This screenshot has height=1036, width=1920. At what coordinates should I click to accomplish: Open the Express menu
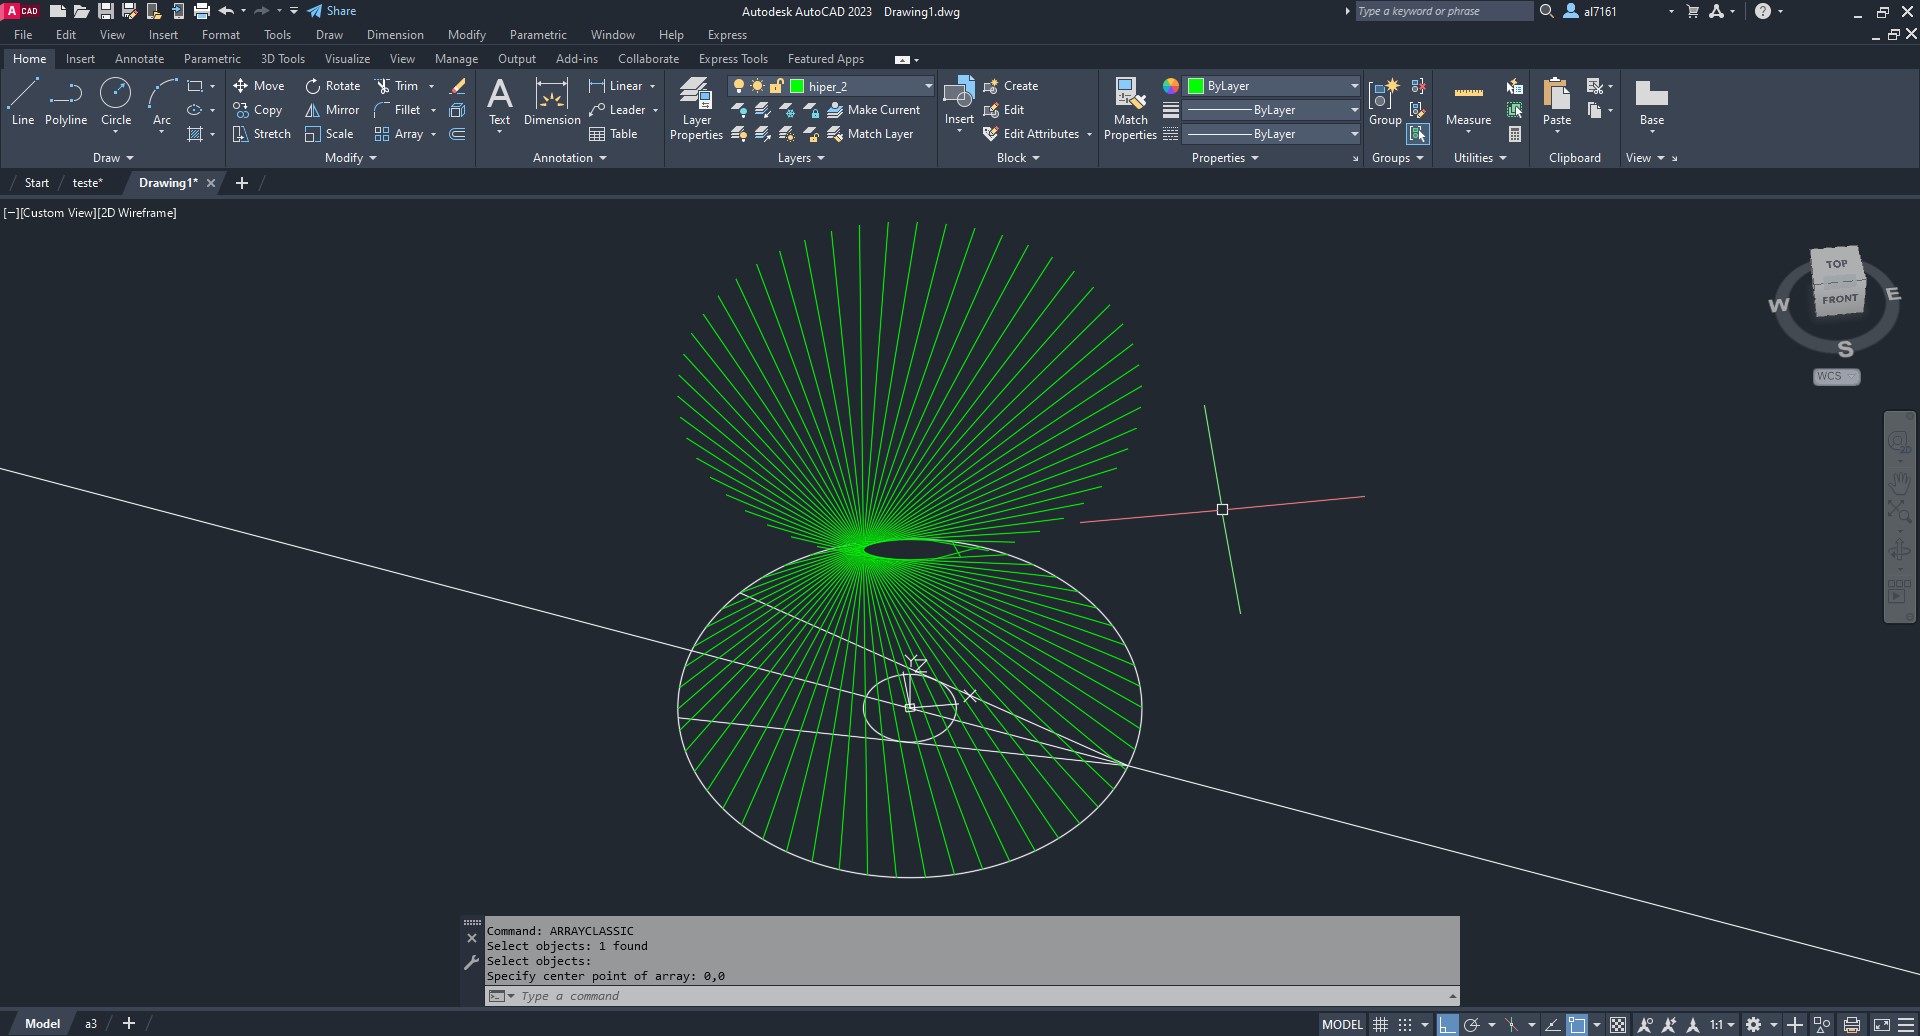pyautogui.click(x=727, y=35)
